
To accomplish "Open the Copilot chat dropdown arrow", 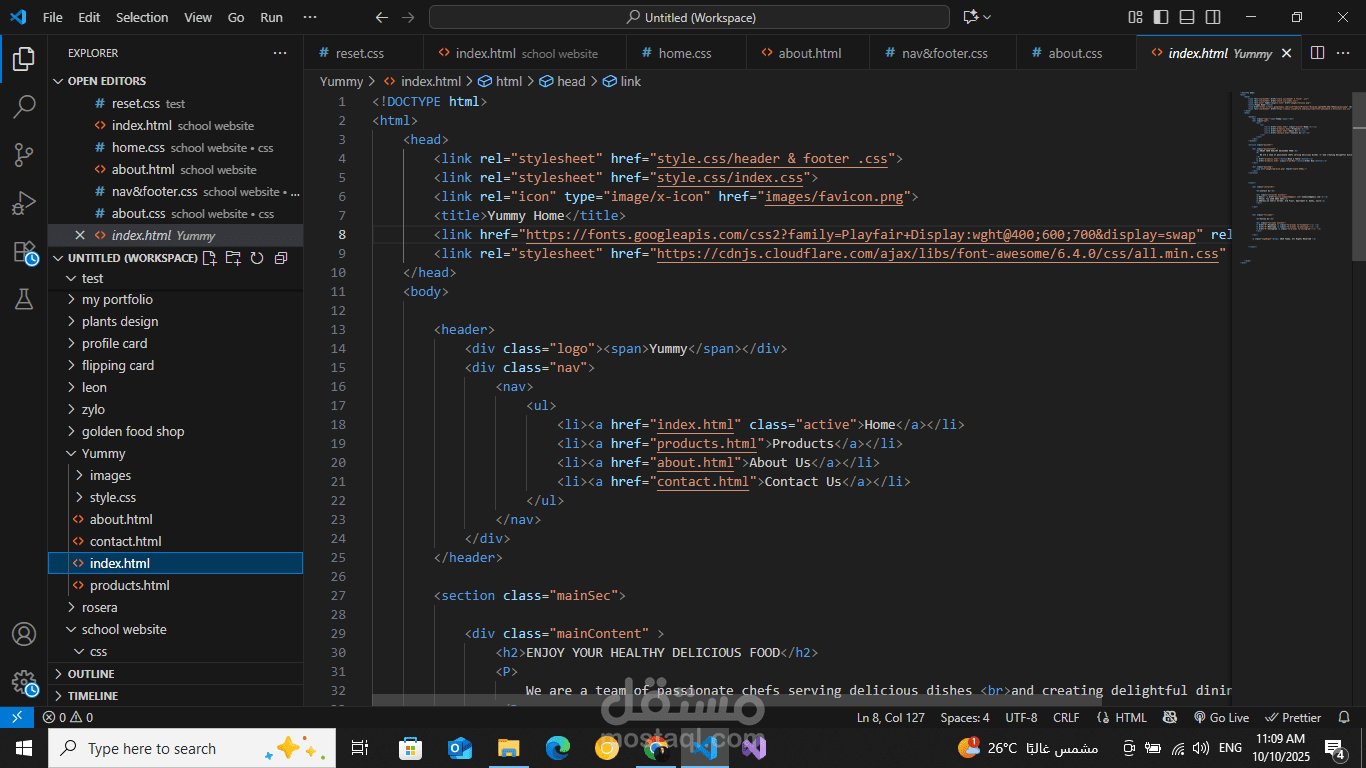I will pyautogui.click(x=988, y=17).
